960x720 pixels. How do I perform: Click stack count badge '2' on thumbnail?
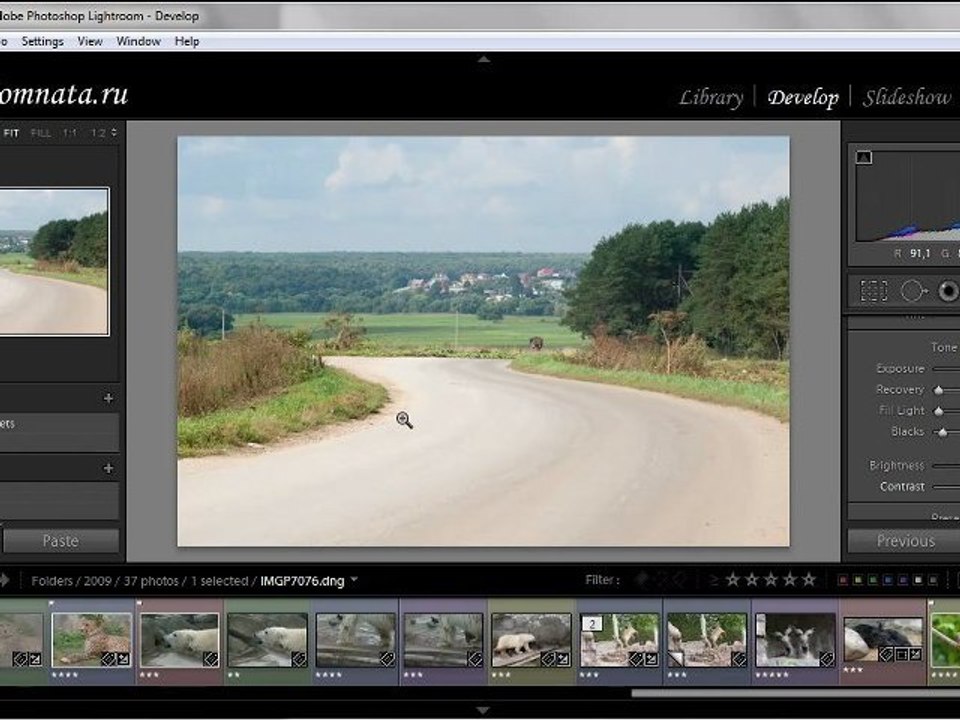592,624
